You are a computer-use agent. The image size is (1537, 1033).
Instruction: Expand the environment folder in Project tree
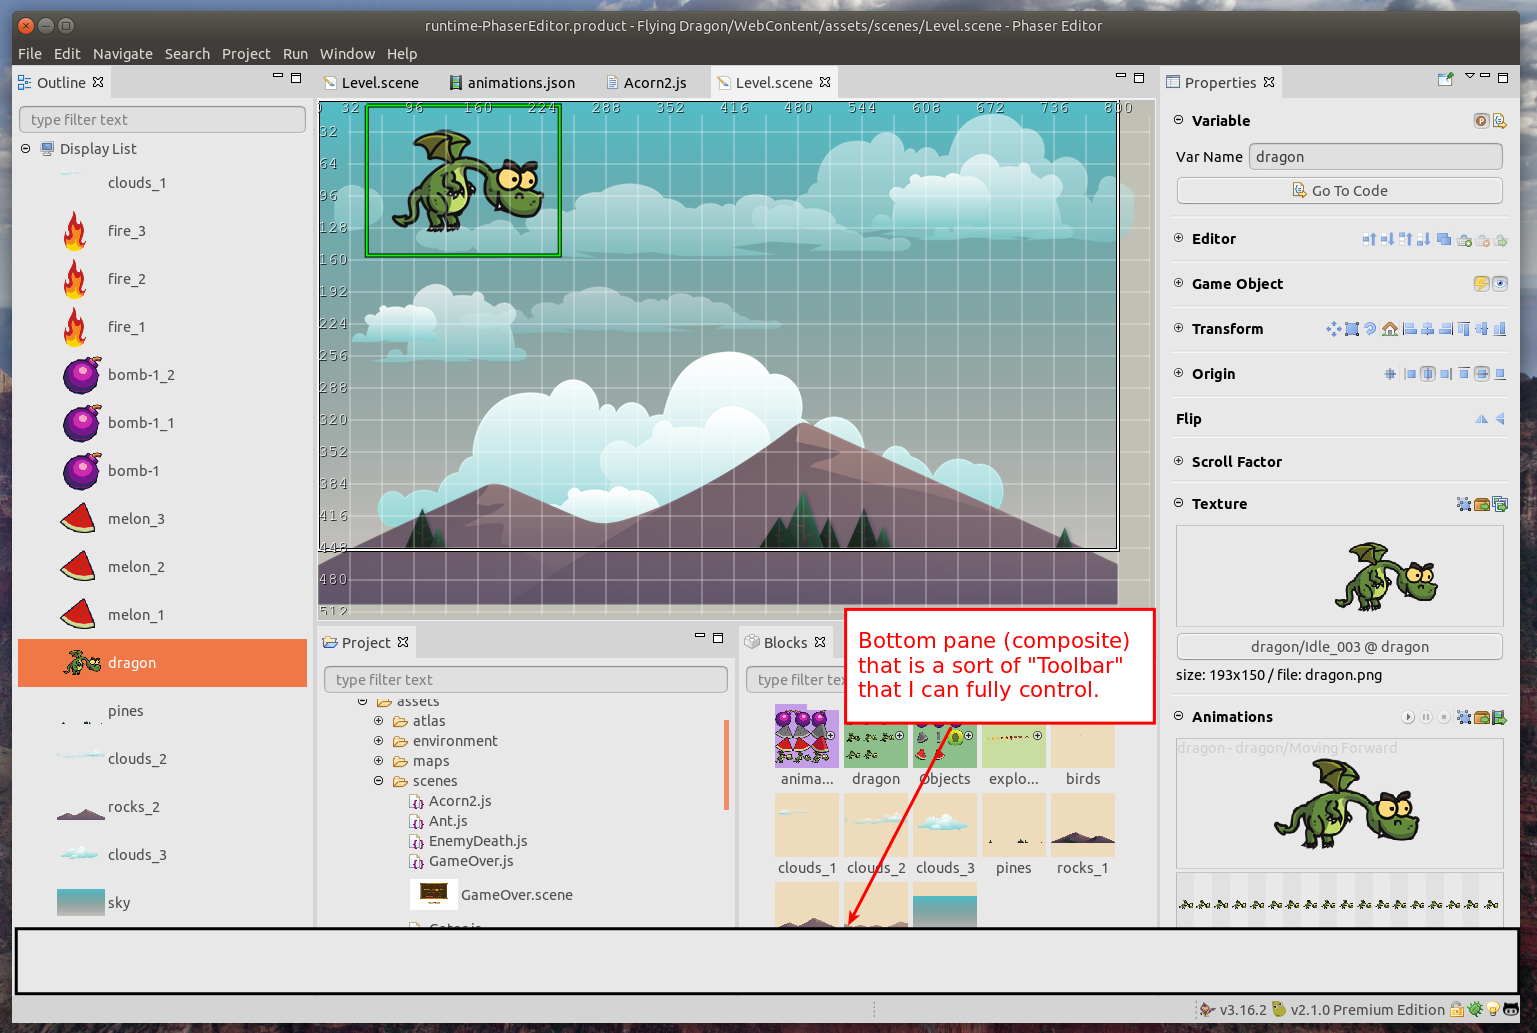pyautogui.click(x=379, y=741)
